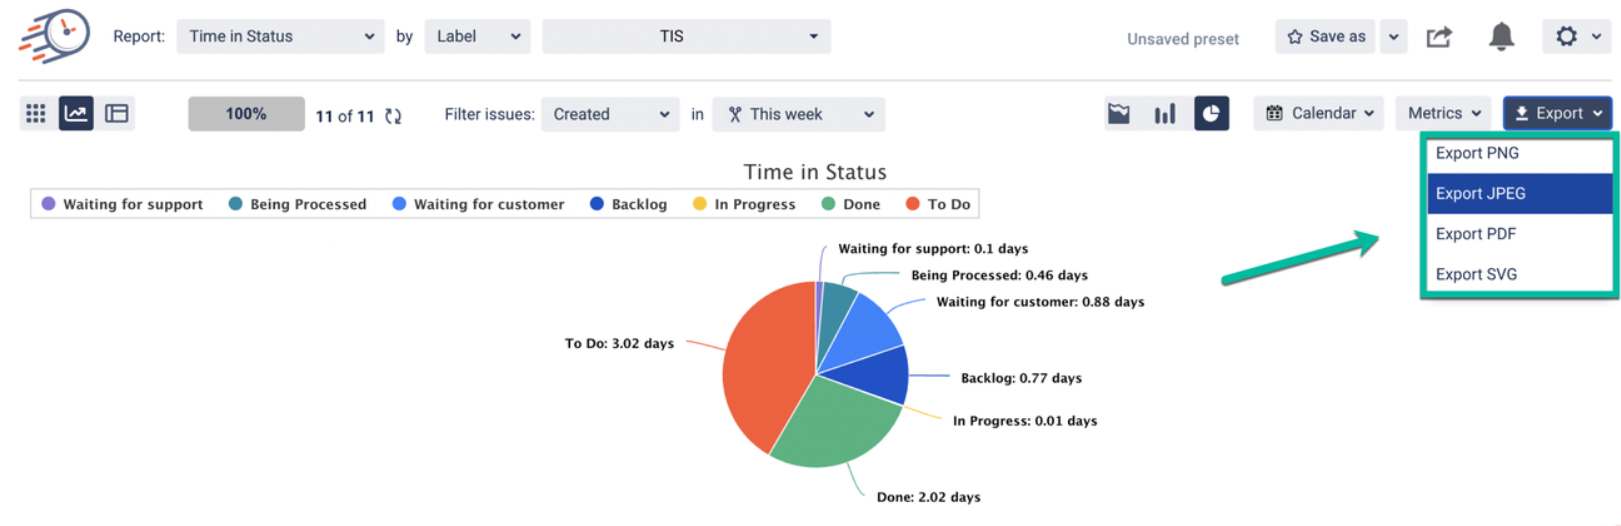Viewport: 1621px width, 526px height.
Task: Open the Time in Status report dropdown
Action: (280, 37)
